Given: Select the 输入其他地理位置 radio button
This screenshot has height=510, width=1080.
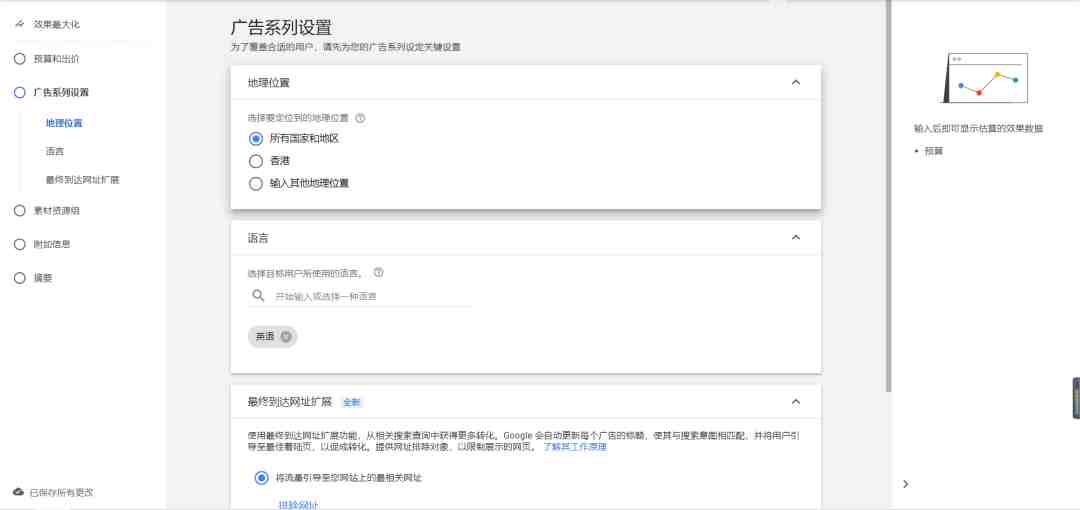Looking at the screenshot, I should point(256,184).
